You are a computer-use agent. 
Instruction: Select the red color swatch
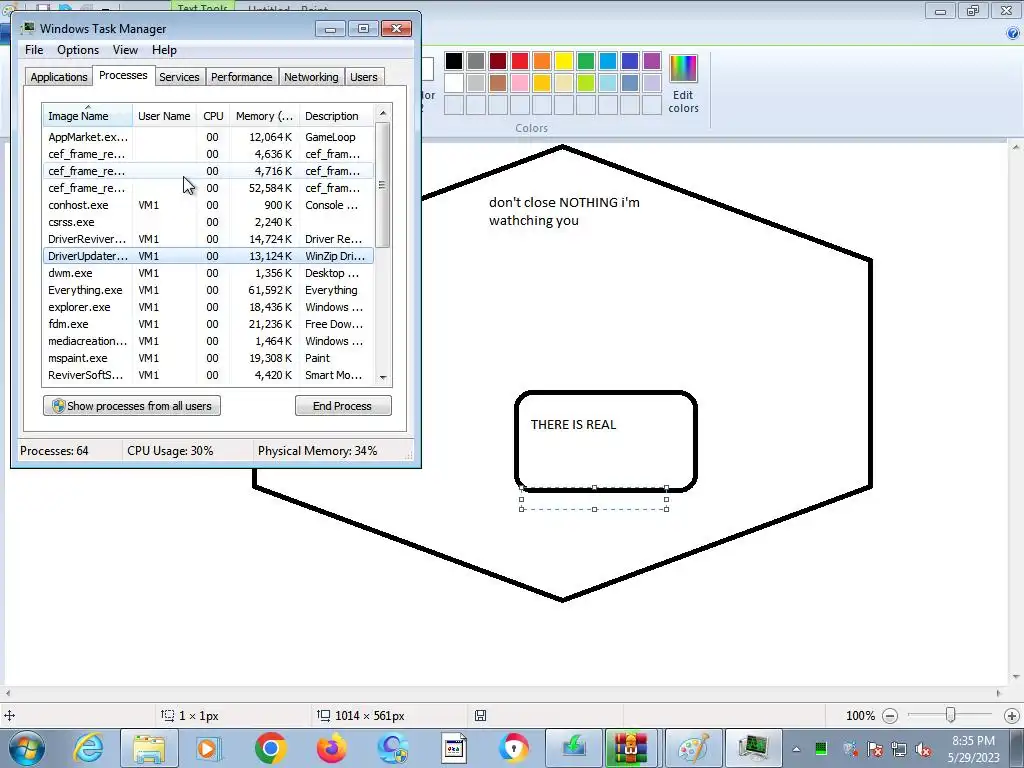click(520, 61)
